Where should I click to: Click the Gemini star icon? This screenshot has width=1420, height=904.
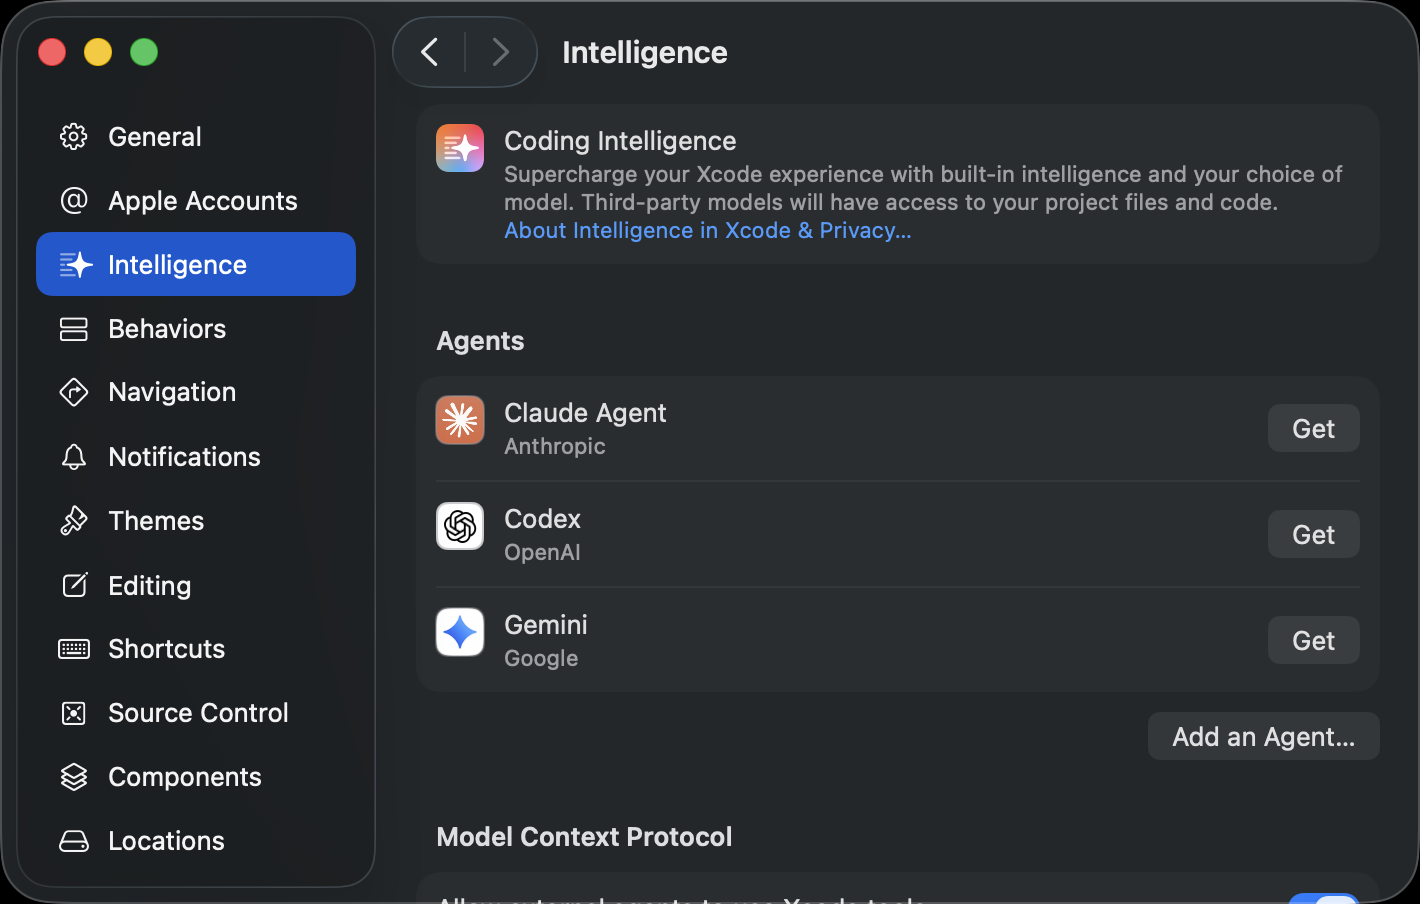[x=460, y=632]
